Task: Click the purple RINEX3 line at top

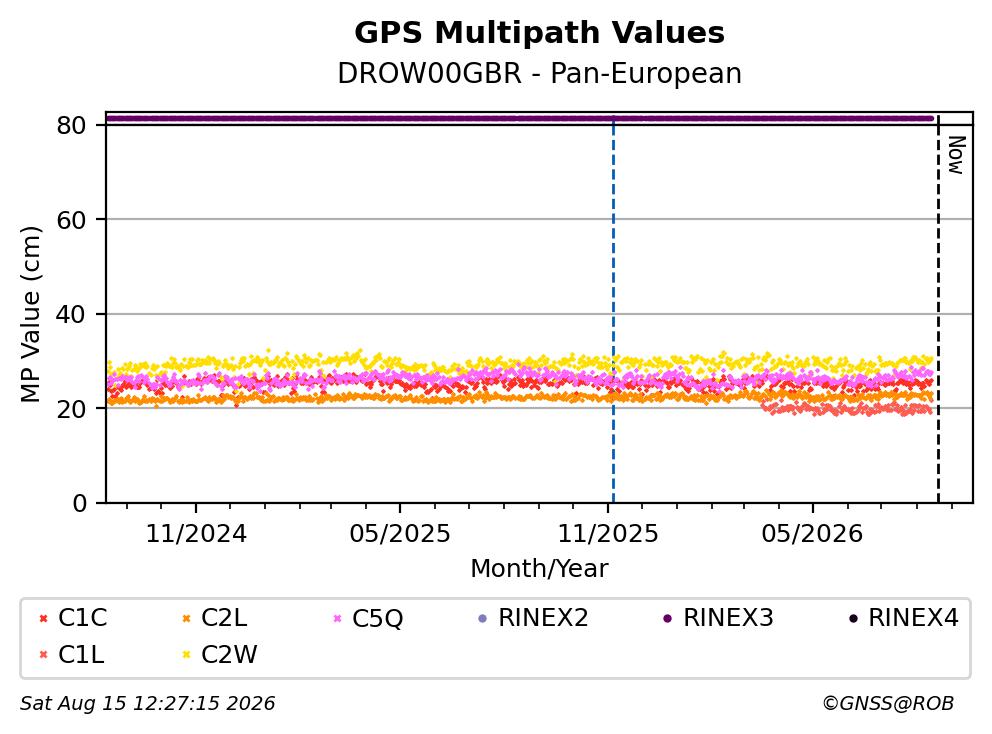Action: 520,118
